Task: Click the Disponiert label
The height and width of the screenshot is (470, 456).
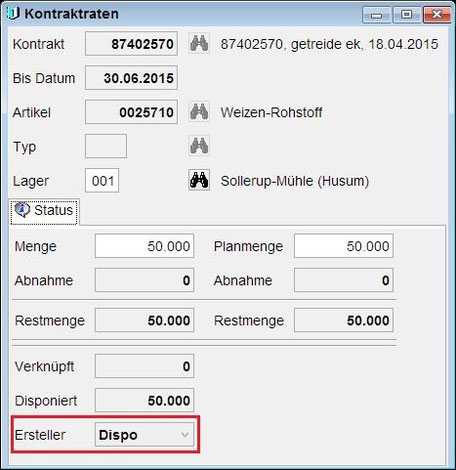Action: point(46,401)
